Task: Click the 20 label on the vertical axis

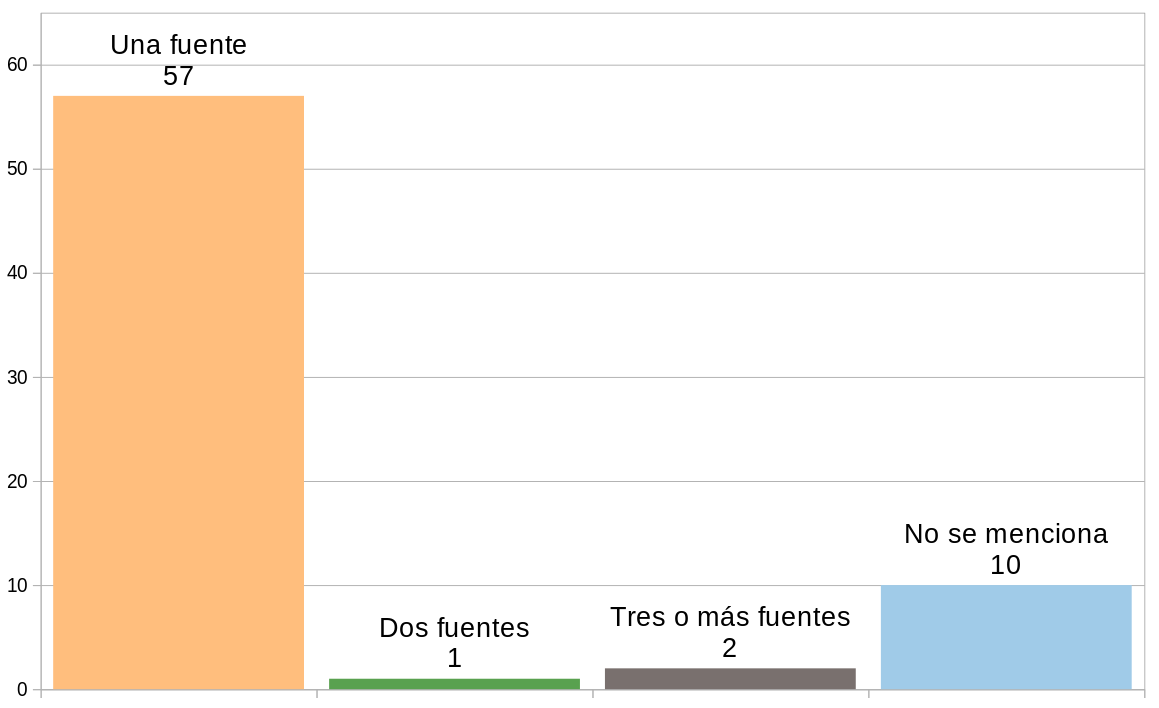Action: [x=16, y=481]
